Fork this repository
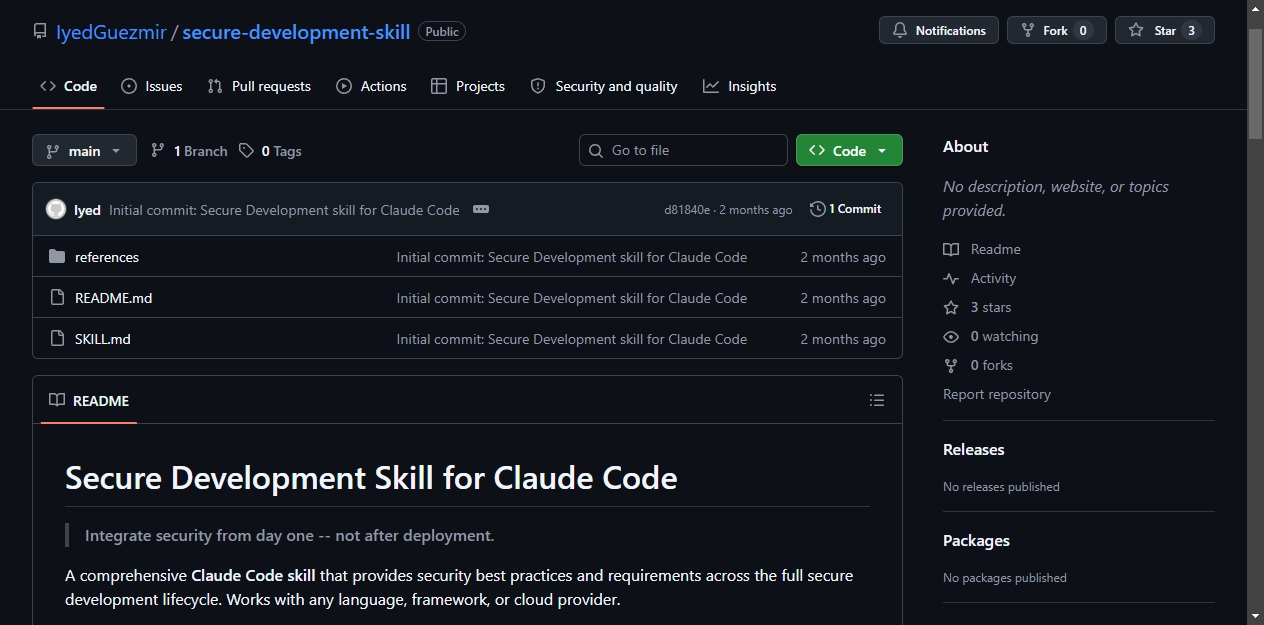 pos(1057,31)
